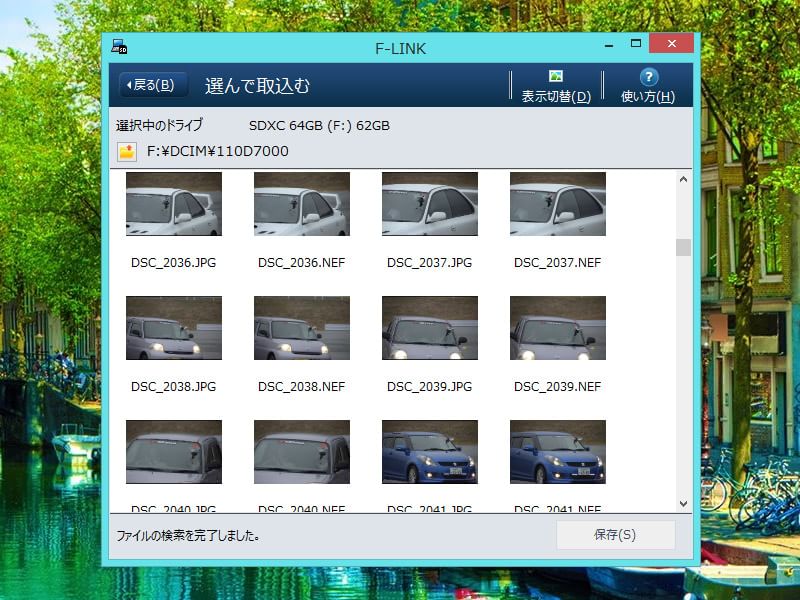
Task: Click the scrollbar up arrow
Action: coord(684,180)
